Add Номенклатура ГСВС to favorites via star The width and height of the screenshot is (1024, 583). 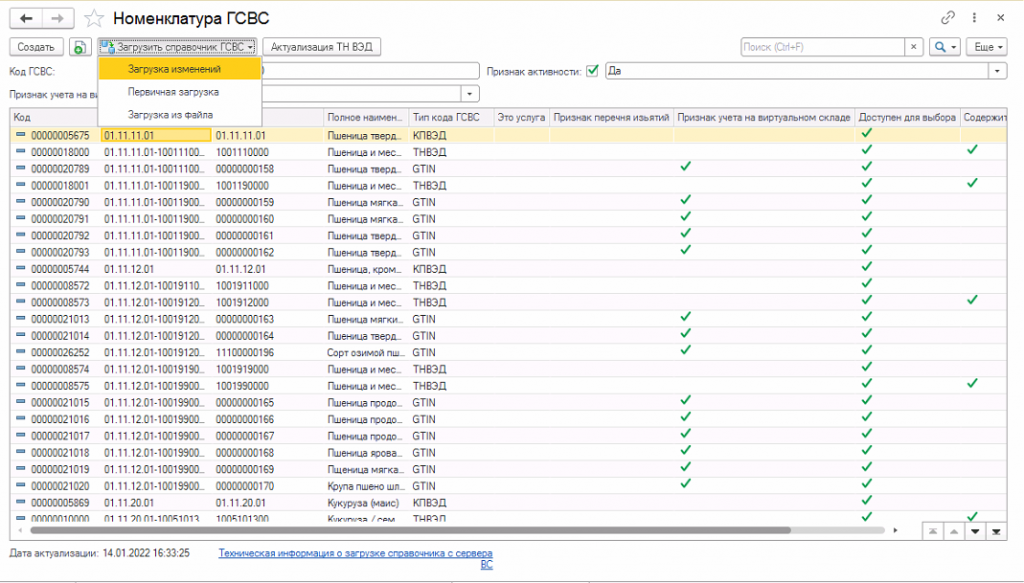tap(95, 18)
